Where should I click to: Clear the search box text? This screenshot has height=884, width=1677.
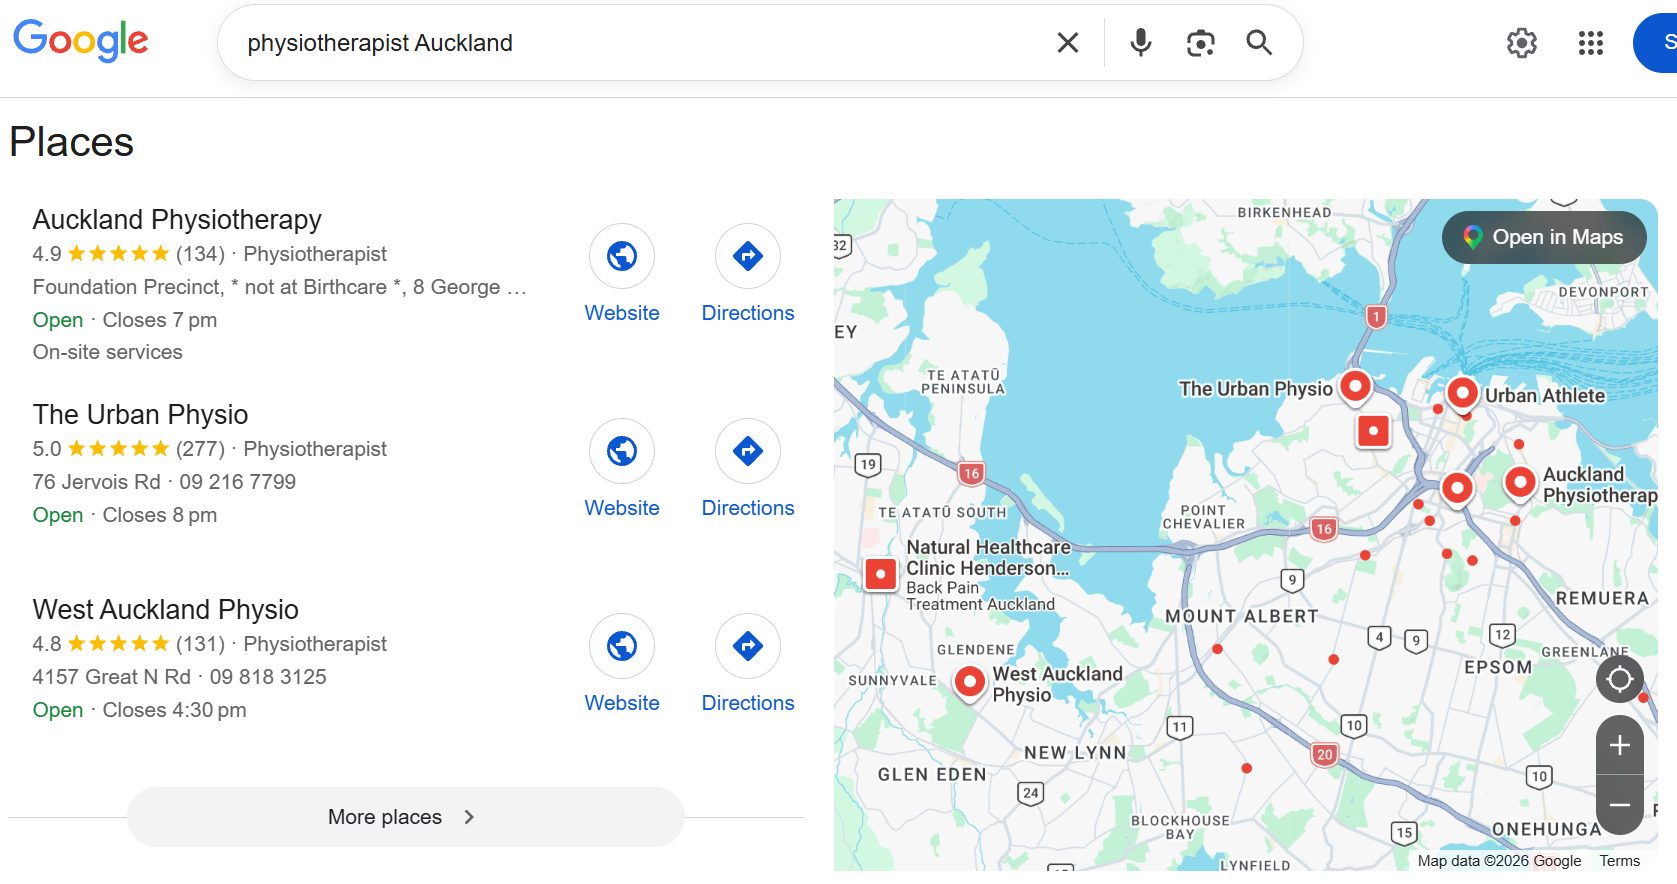1067,43
